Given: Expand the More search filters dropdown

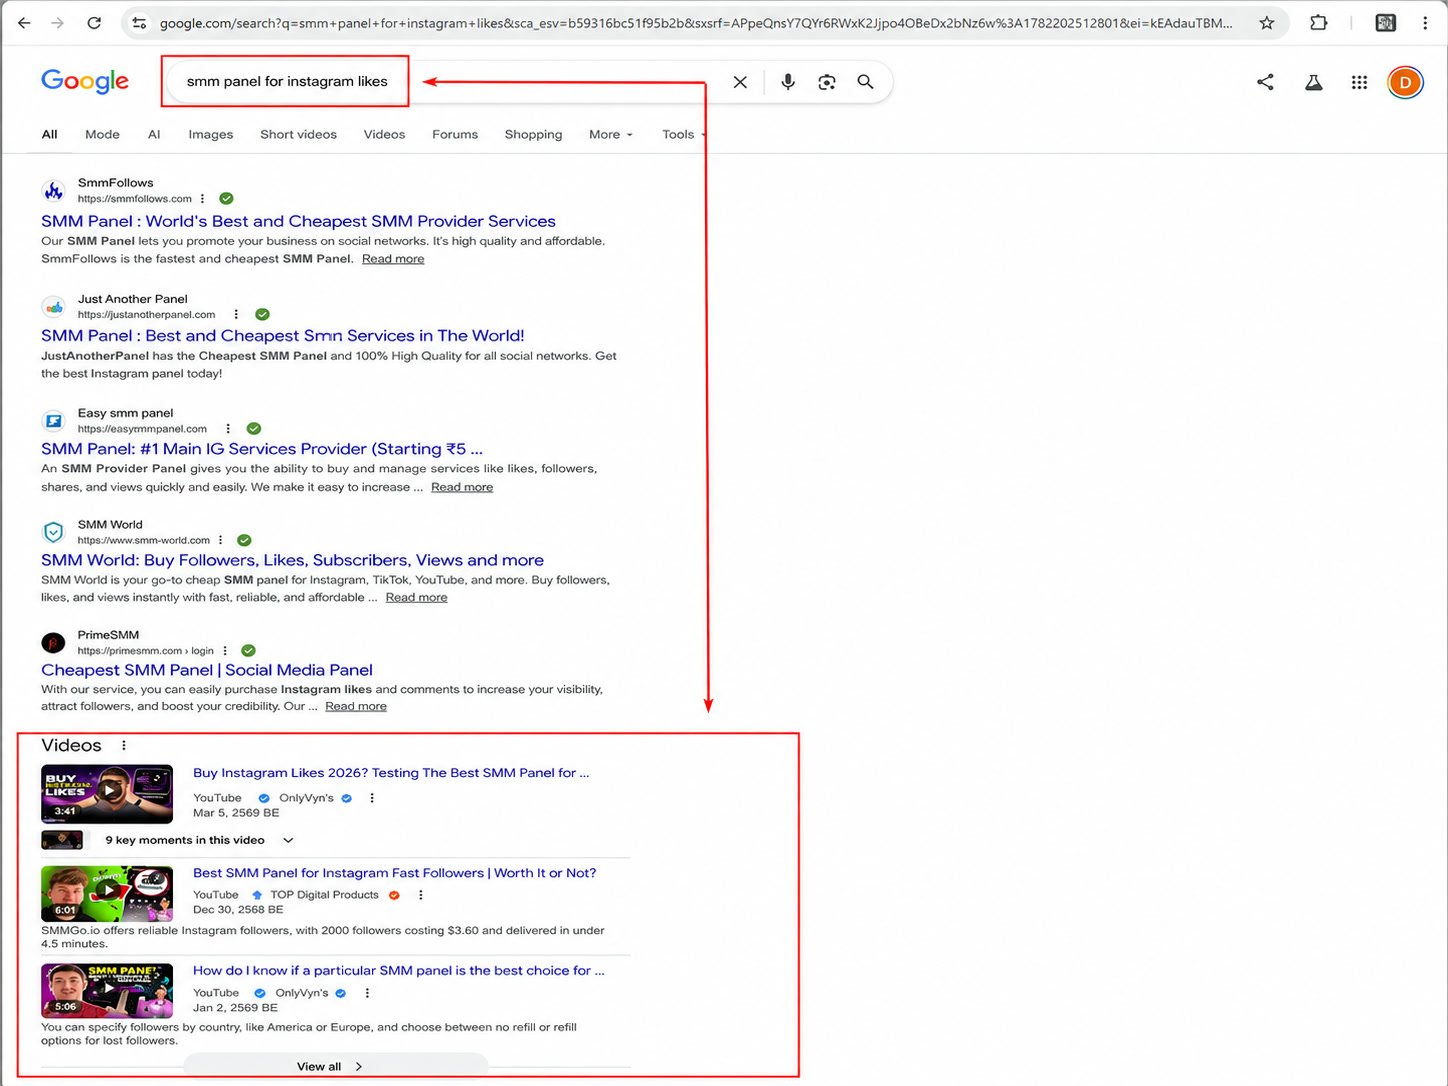Looking at the screenshot, I should pyautogui.click(x=611, y=134).
